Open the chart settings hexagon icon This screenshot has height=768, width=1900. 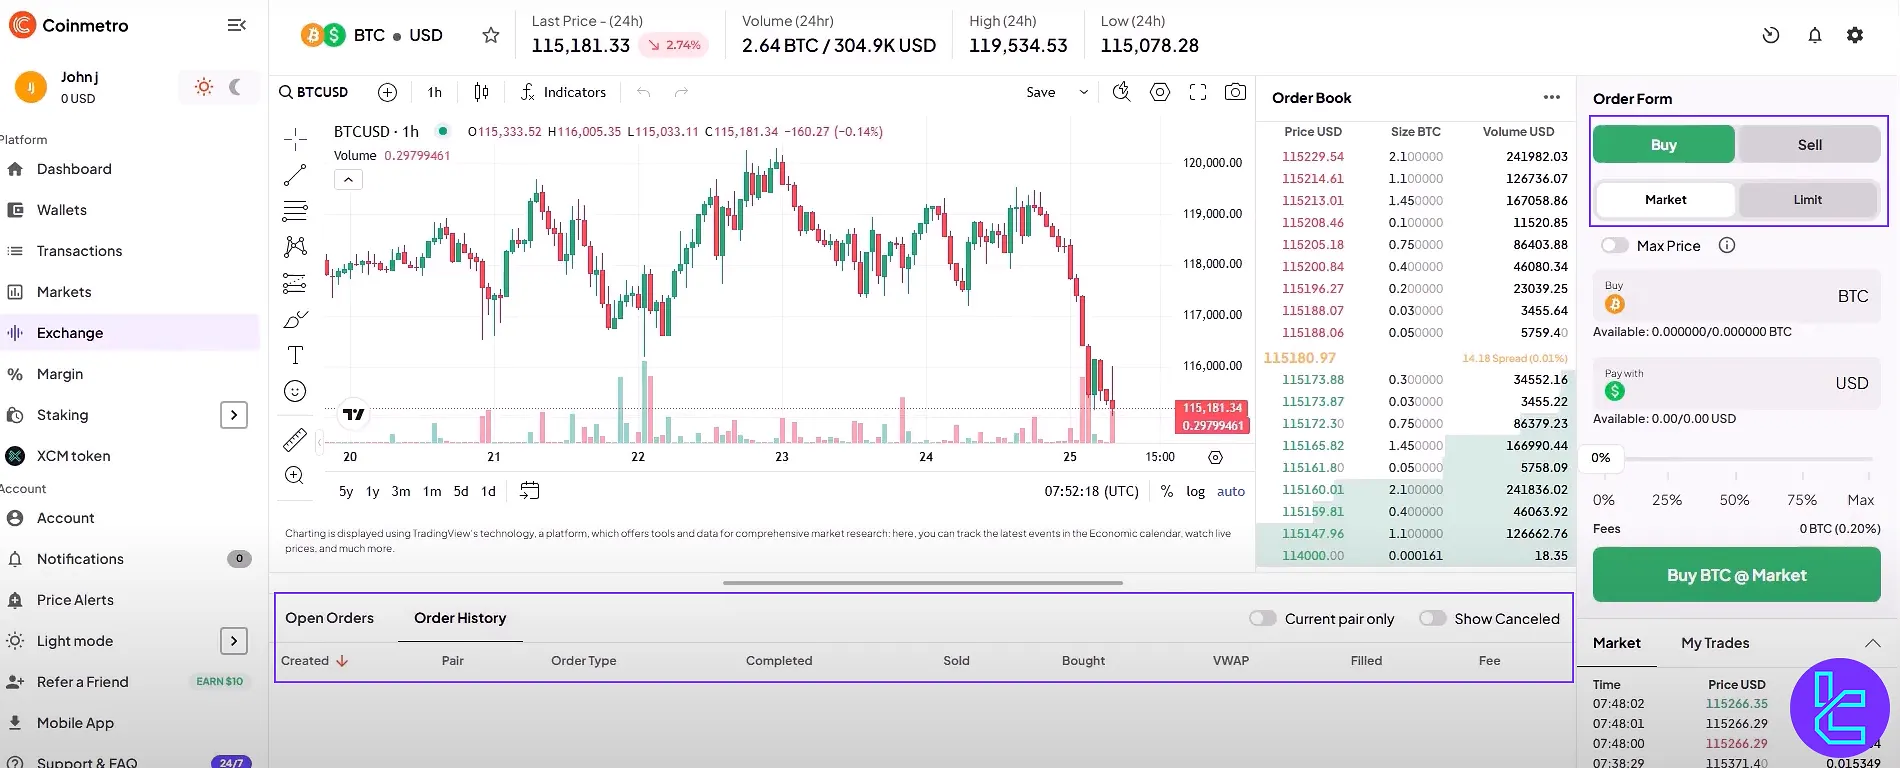coord(1160,92)
